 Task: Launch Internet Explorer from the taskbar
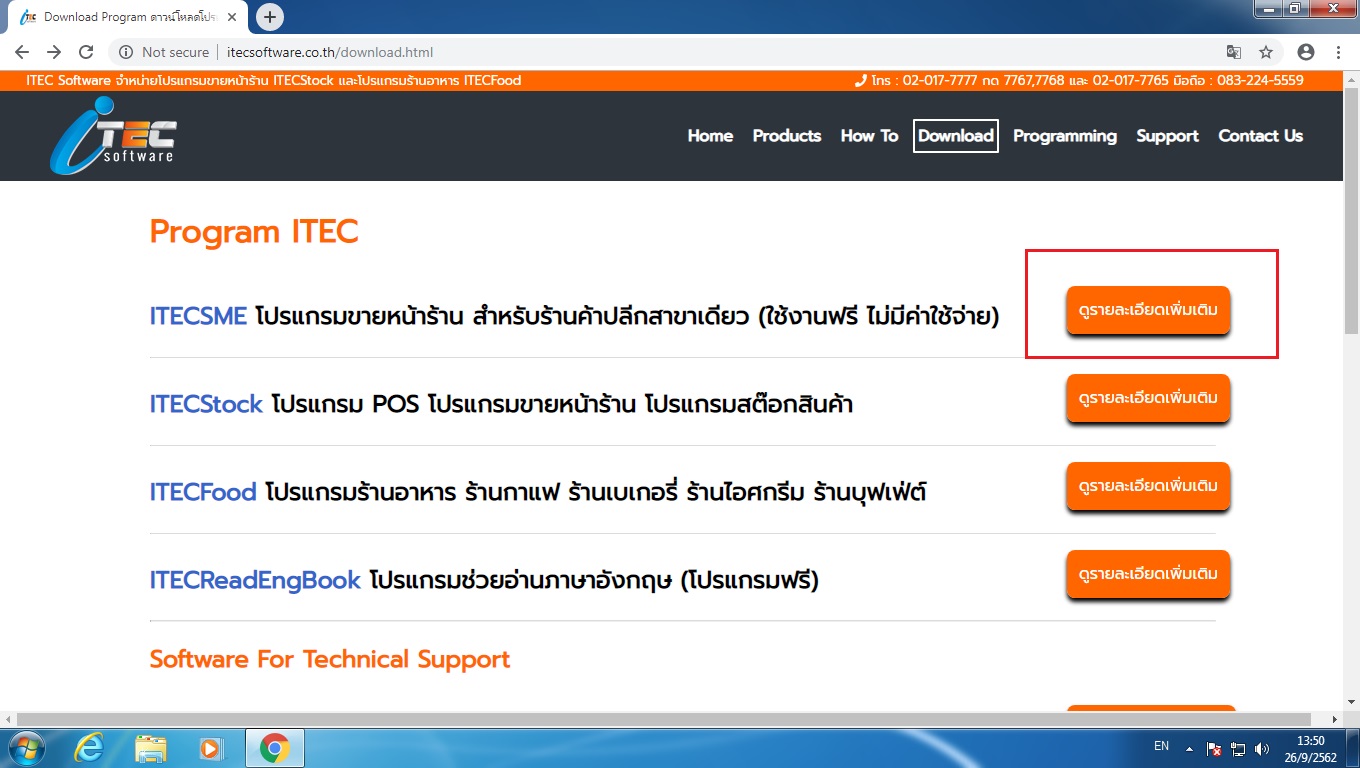[89, 748]
